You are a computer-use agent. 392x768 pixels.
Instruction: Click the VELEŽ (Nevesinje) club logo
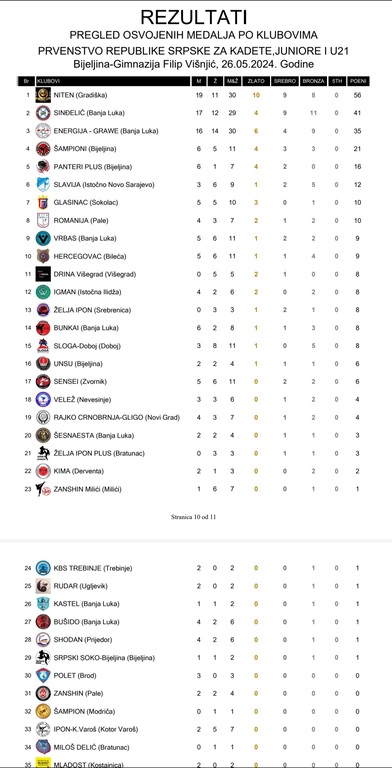click(x=43, y=399)
